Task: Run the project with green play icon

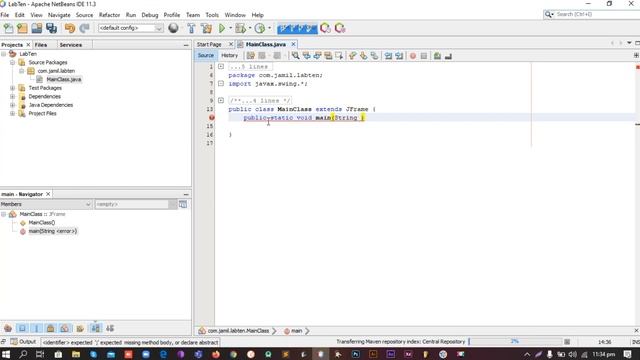Action: [222, 28]
